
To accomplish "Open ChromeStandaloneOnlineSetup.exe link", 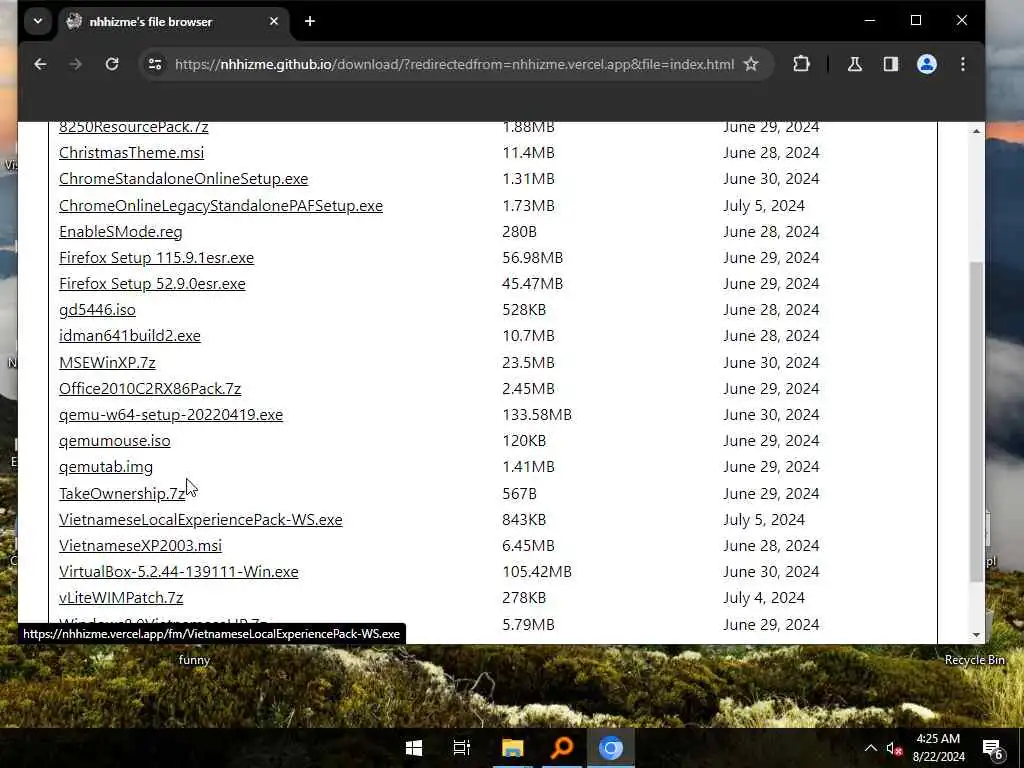I will click(184, 179).
